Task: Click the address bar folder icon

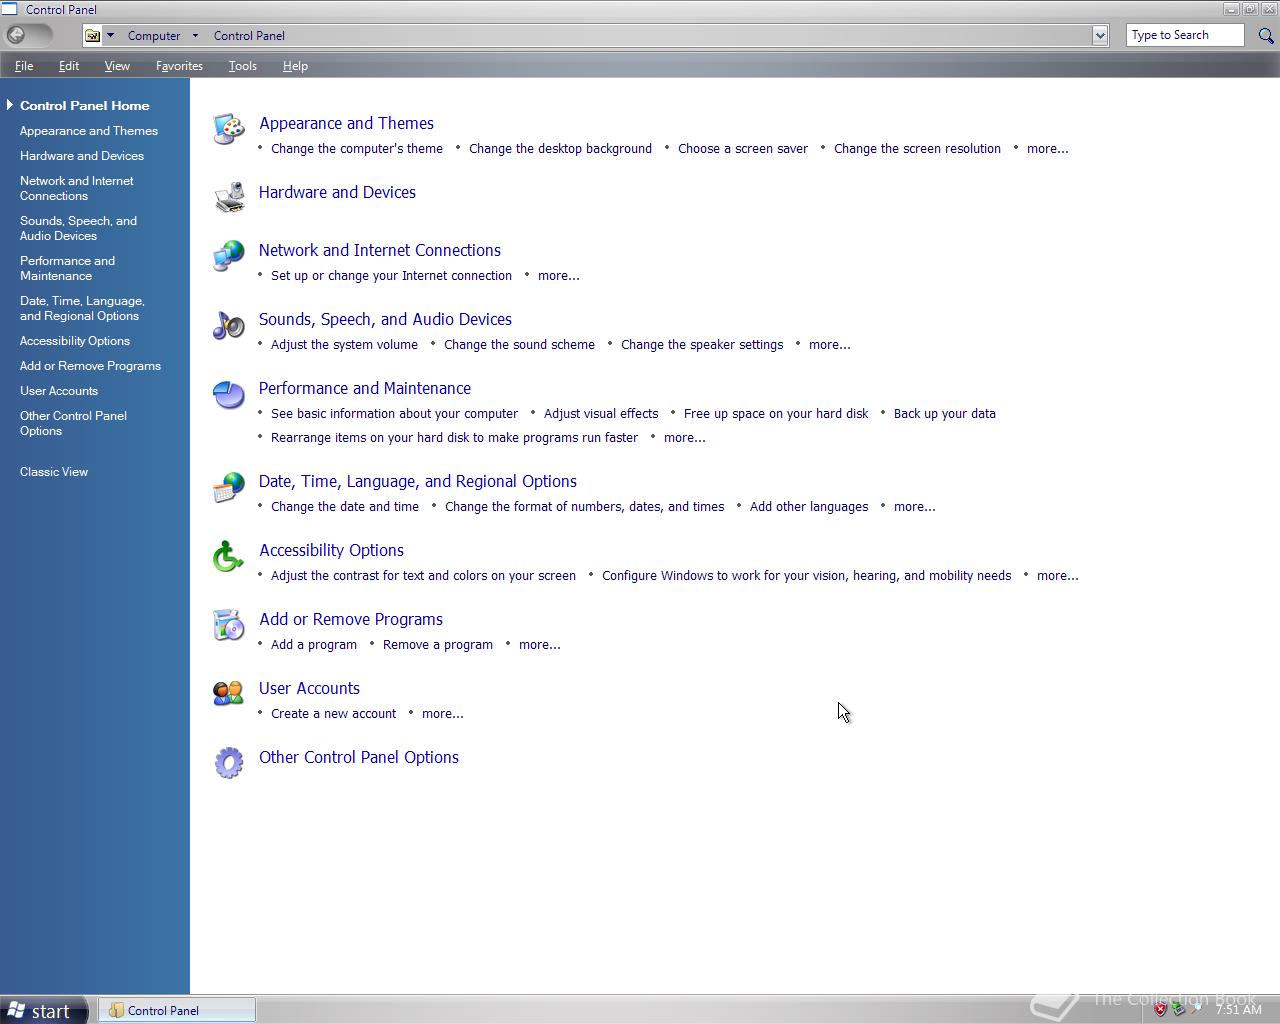Action: pyautogui.click(x=92, y=35)
